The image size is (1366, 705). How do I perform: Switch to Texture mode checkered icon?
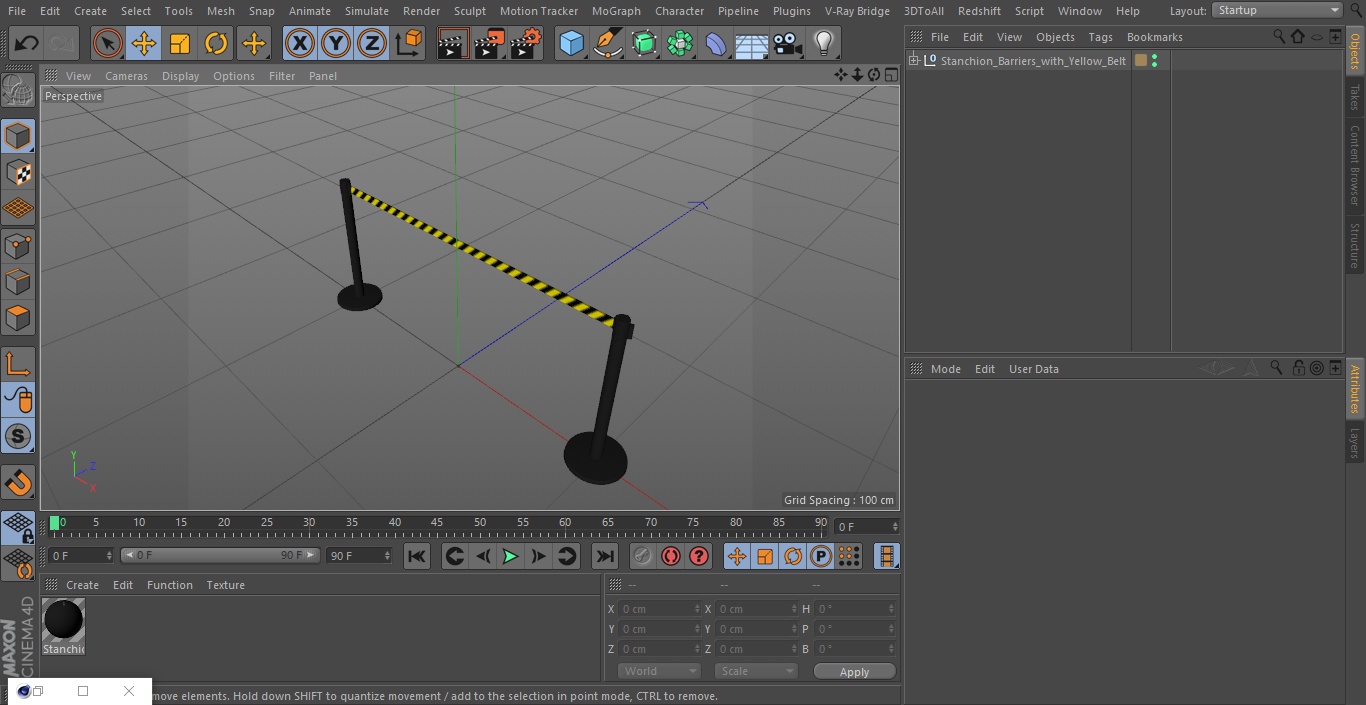coord(18,172)
